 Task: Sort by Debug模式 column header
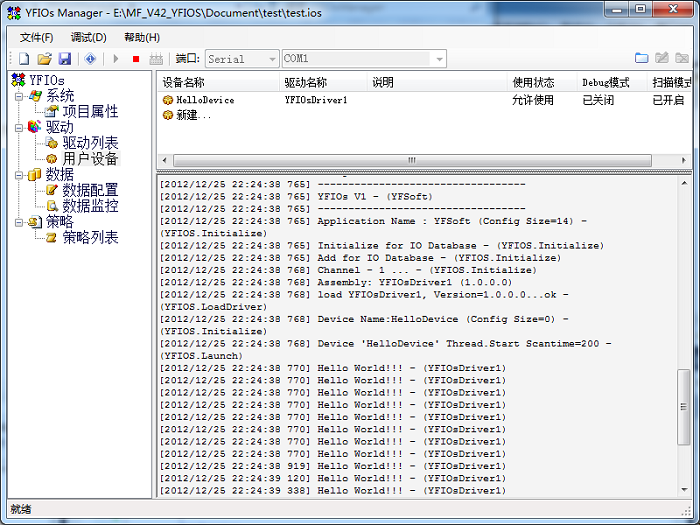612,83
